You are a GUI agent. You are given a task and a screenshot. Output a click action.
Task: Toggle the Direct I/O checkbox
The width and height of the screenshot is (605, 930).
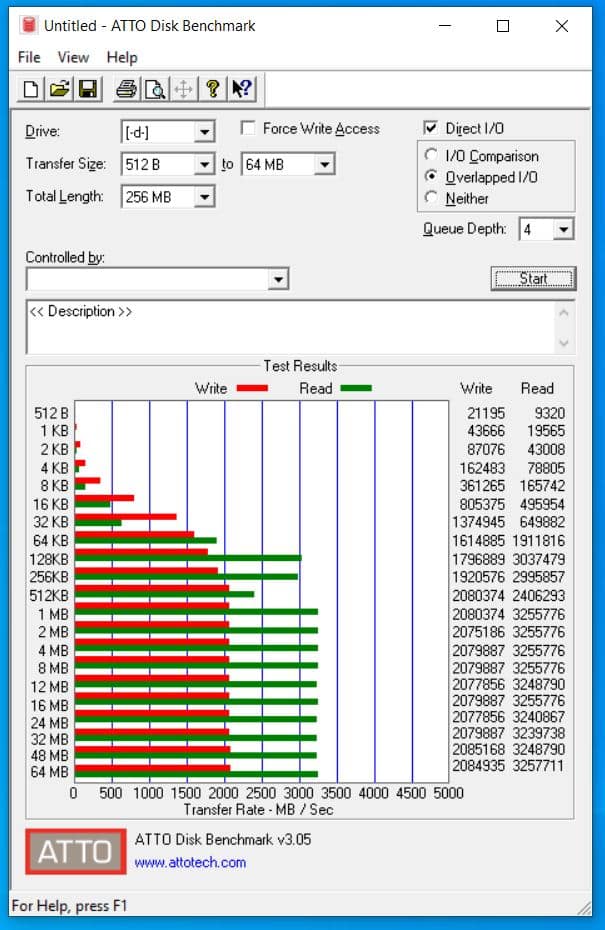tap(431, 128)
